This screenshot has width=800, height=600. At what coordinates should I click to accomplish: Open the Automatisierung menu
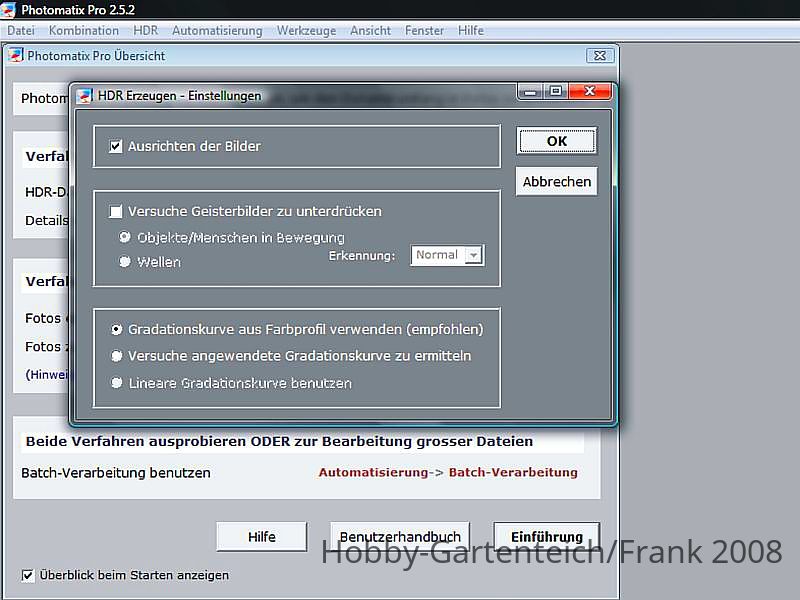pos(217,31)
